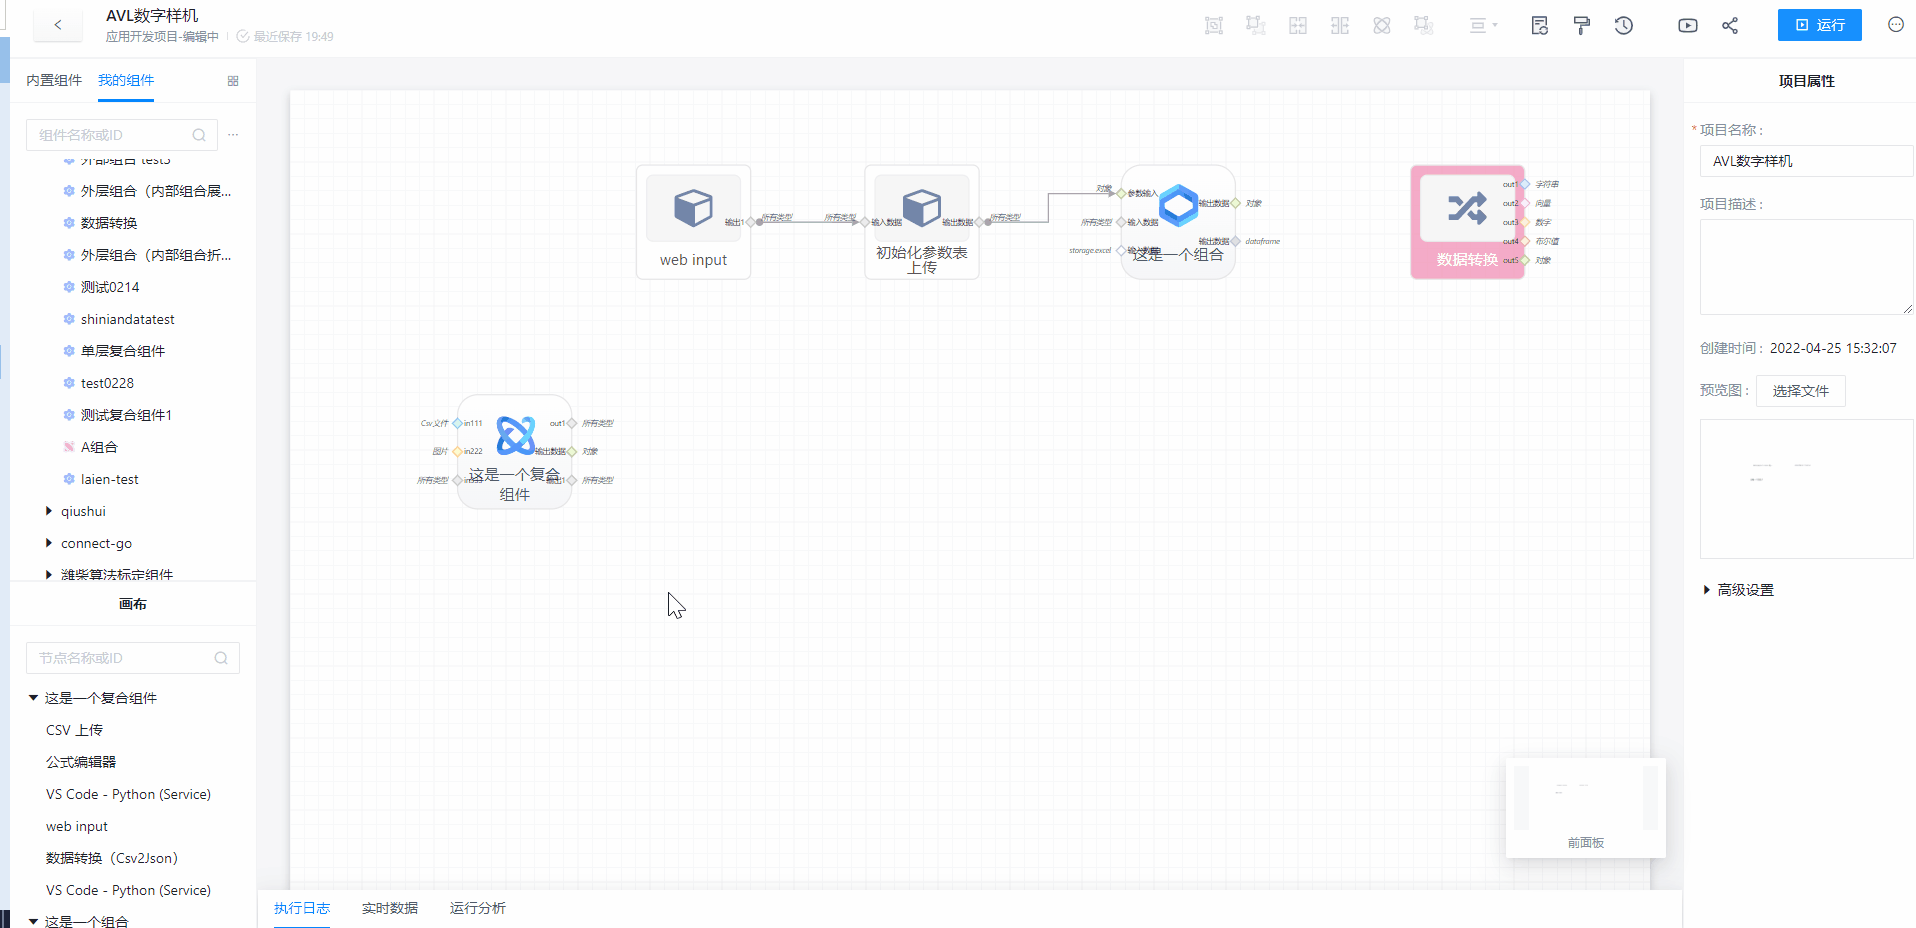Toggle the component grid view icon
1916x928 pixels.
(233, 81)
